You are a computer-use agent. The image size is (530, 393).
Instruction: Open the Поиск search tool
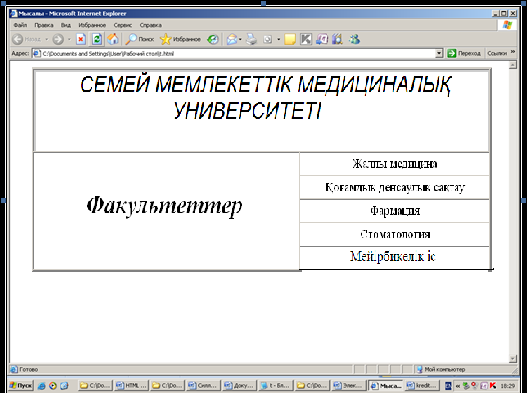(x=140, y=39)
